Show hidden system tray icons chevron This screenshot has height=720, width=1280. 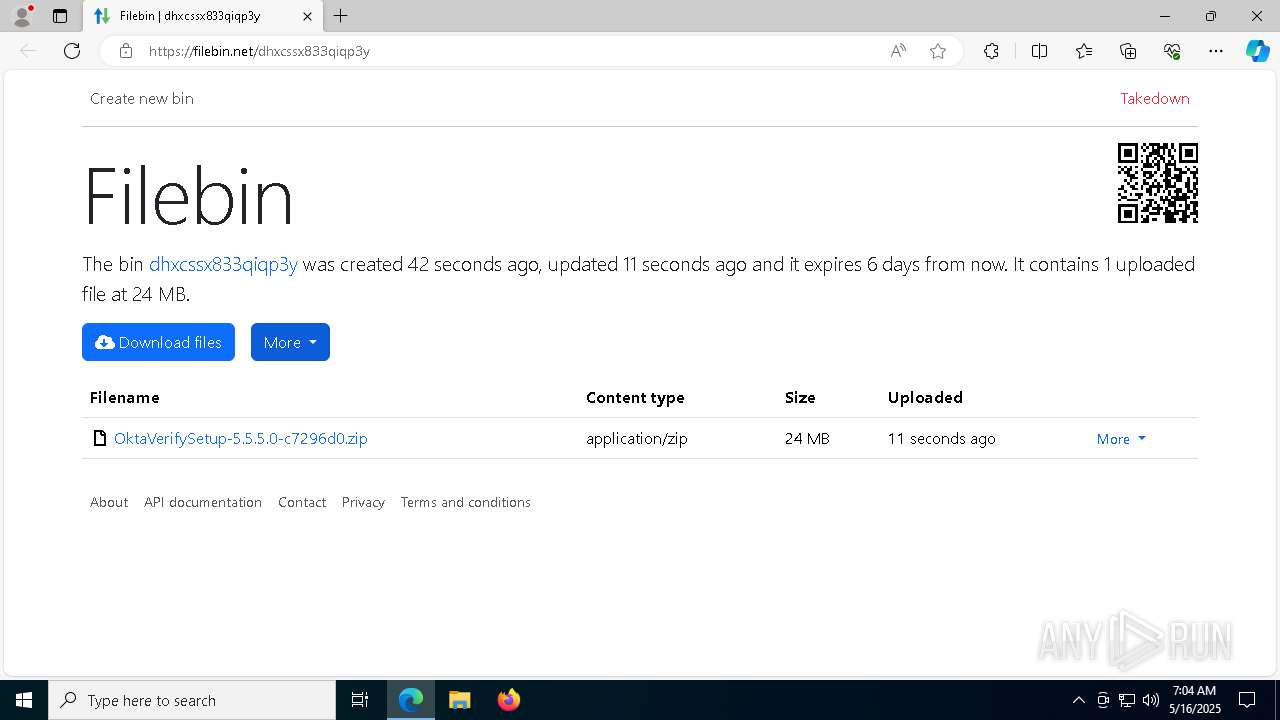click(x=1078, y=700)
